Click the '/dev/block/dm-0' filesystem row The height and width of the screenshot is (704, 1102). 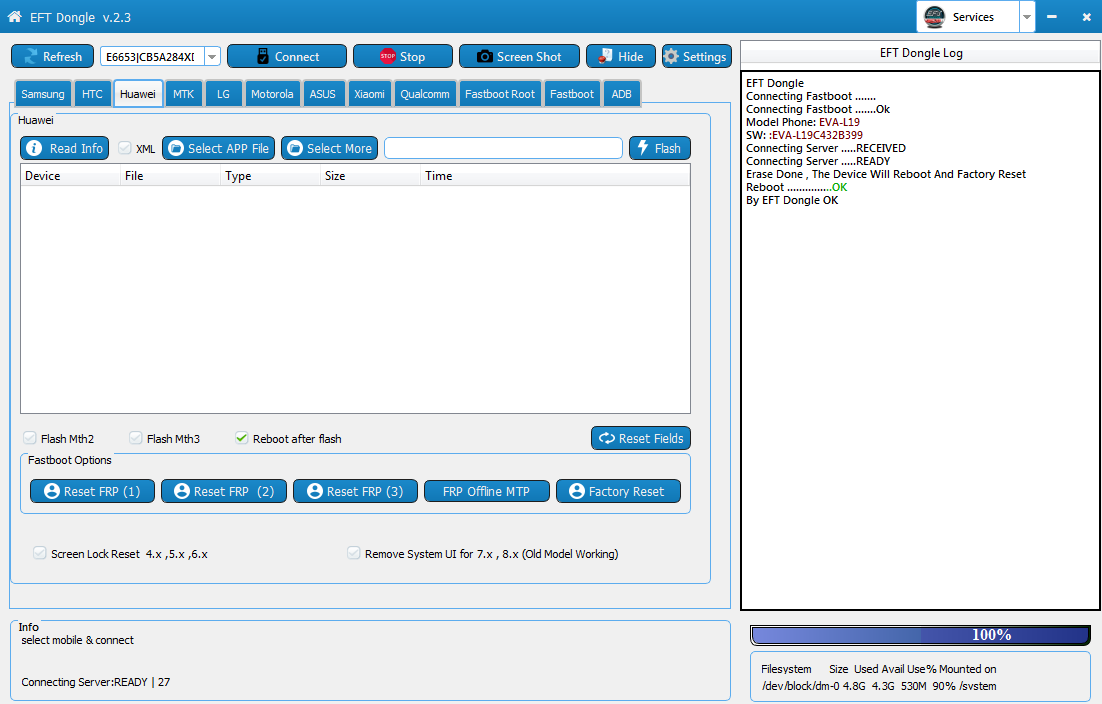point(879,686)
